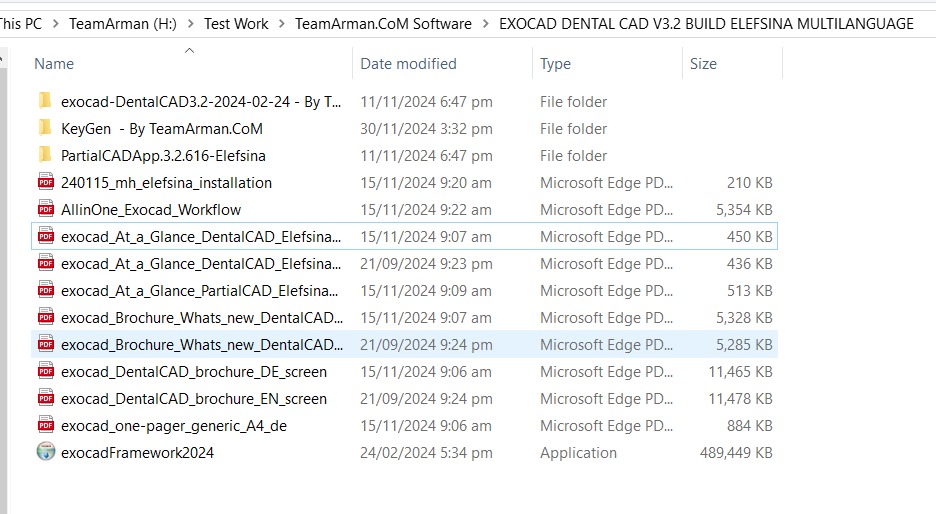The image size is (936, 514).
Task: Navigate to Test Work in breadcrumb
Action: pyautogui.click(x=236, y=24)
